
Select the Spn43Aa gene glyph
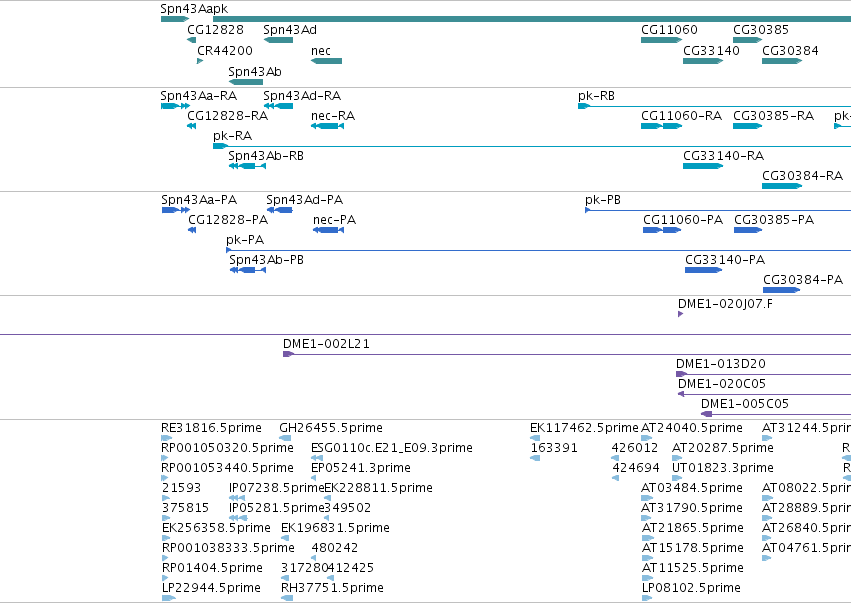(175, 19)
